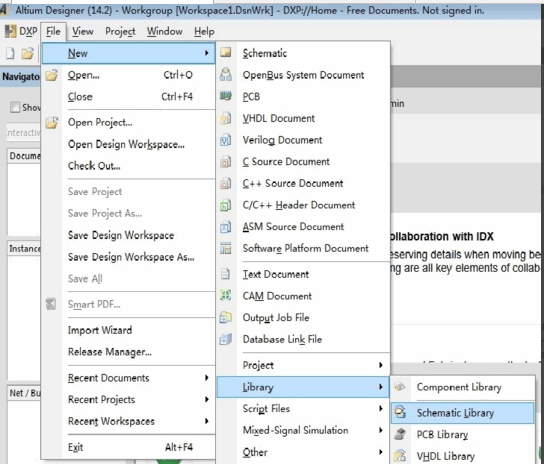Click the new document toolbar icon
The image size is (544, 464).
point(10,53)
